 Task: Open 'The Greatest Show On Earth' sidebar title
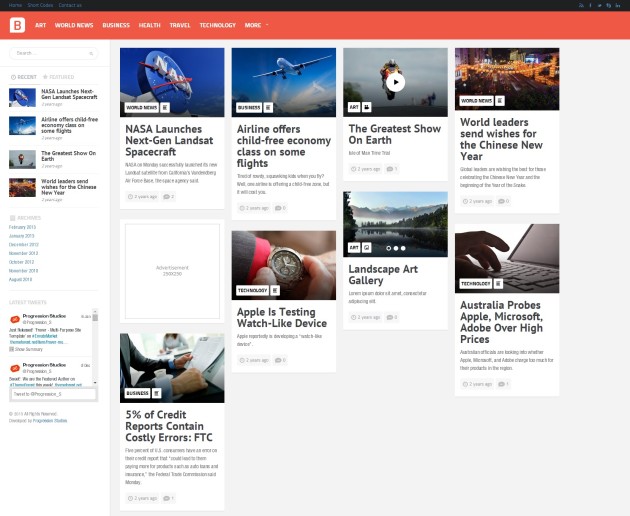pos(69,156)
